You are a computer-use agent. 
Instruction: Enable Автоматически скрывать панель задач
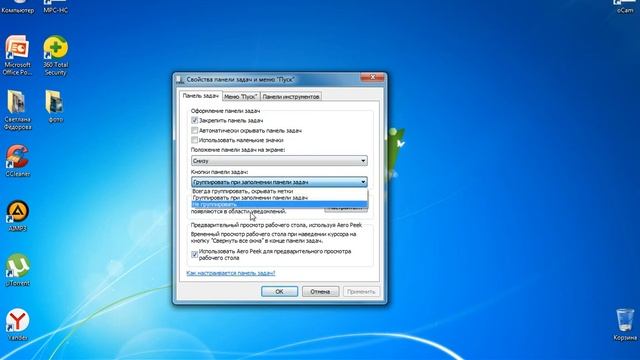point(194,131)
